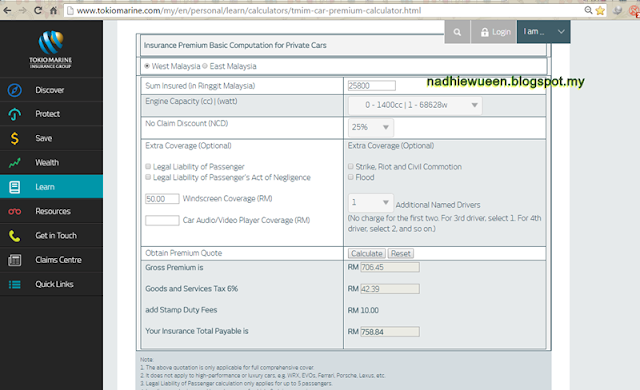This screenshot has height=390, width=640.
Task: Open the Claims Centre menu item
Action: (51, 260)
